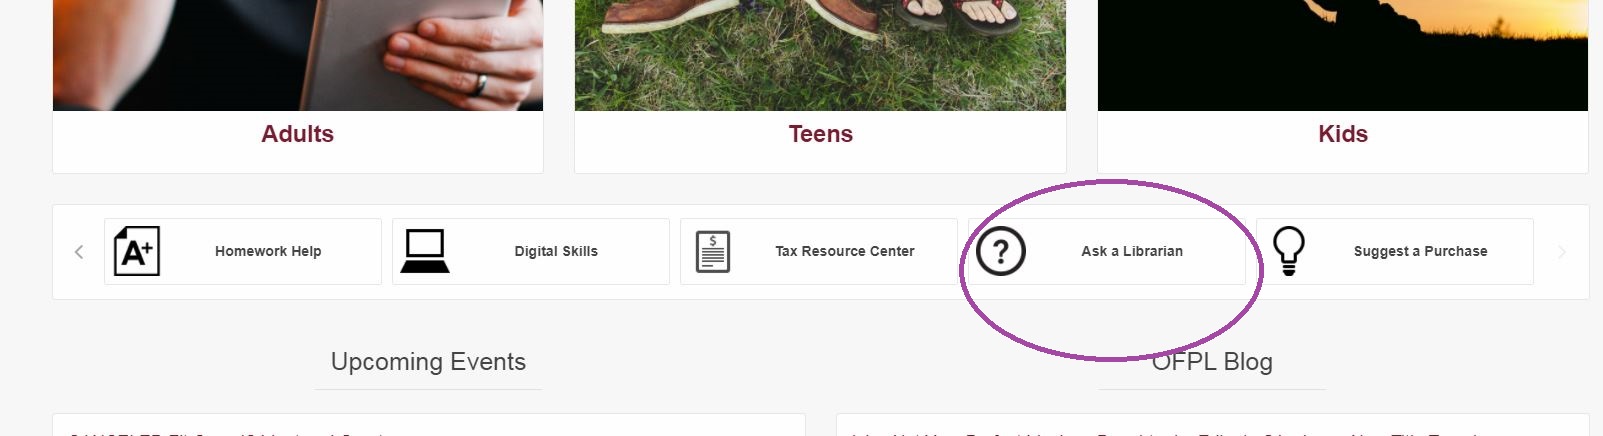Click the Digital Skills laptop icon

425,251
